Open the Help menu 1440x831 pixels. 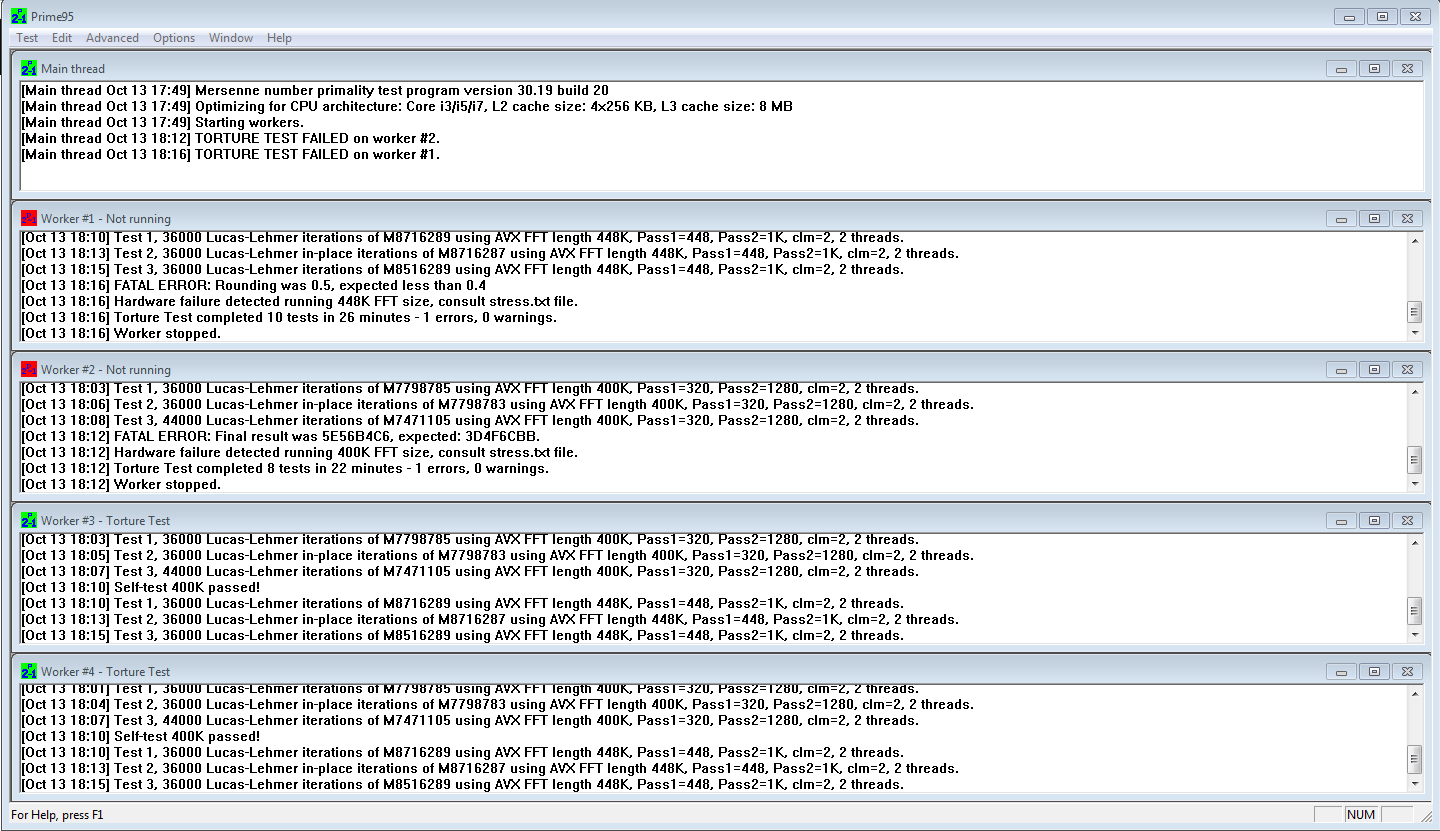click(x=279, y=38)
